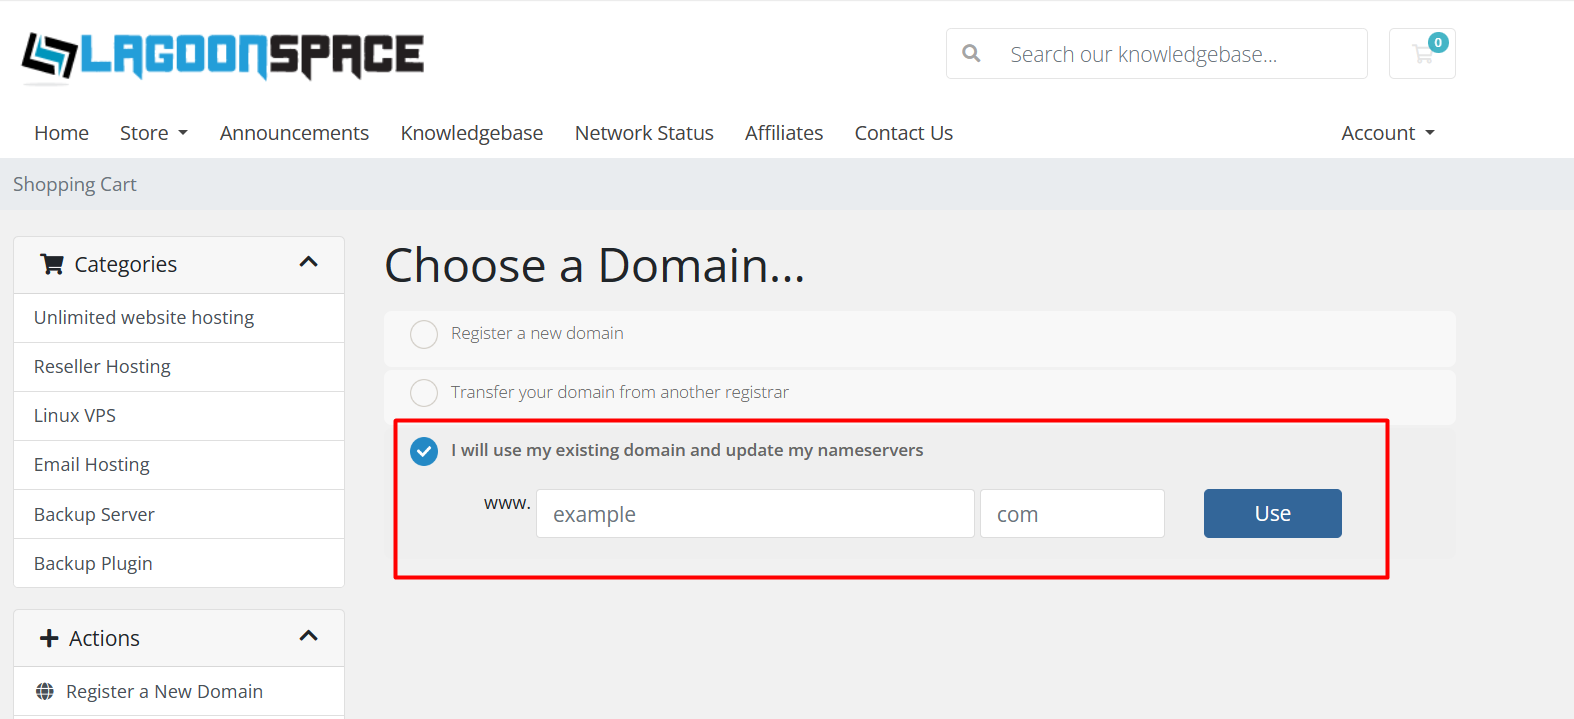Image resolution: width=1574 pixels, height=719 pixels.
Task: Click the search magnifier icon
Action: pos(971,54)
